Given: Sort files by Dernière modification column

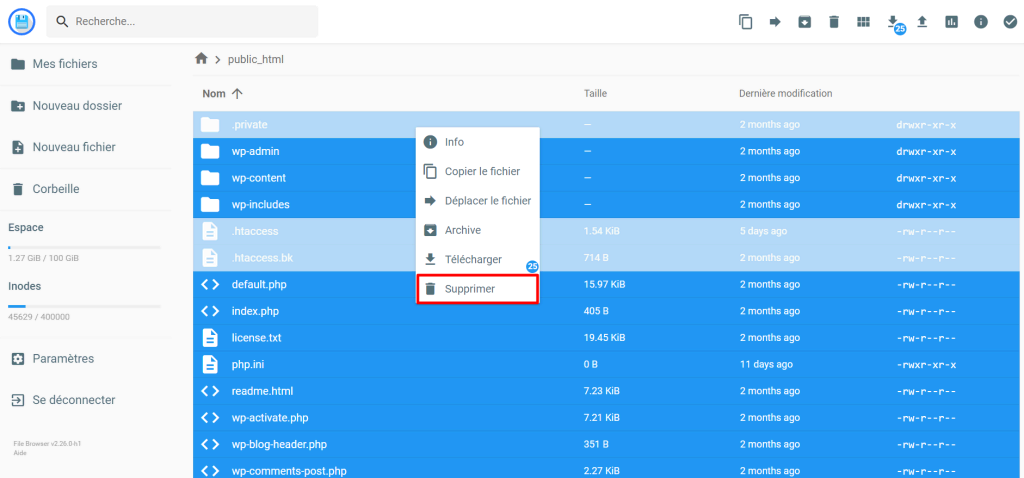Looking at the screenshot, I should (x=785, y=93).
